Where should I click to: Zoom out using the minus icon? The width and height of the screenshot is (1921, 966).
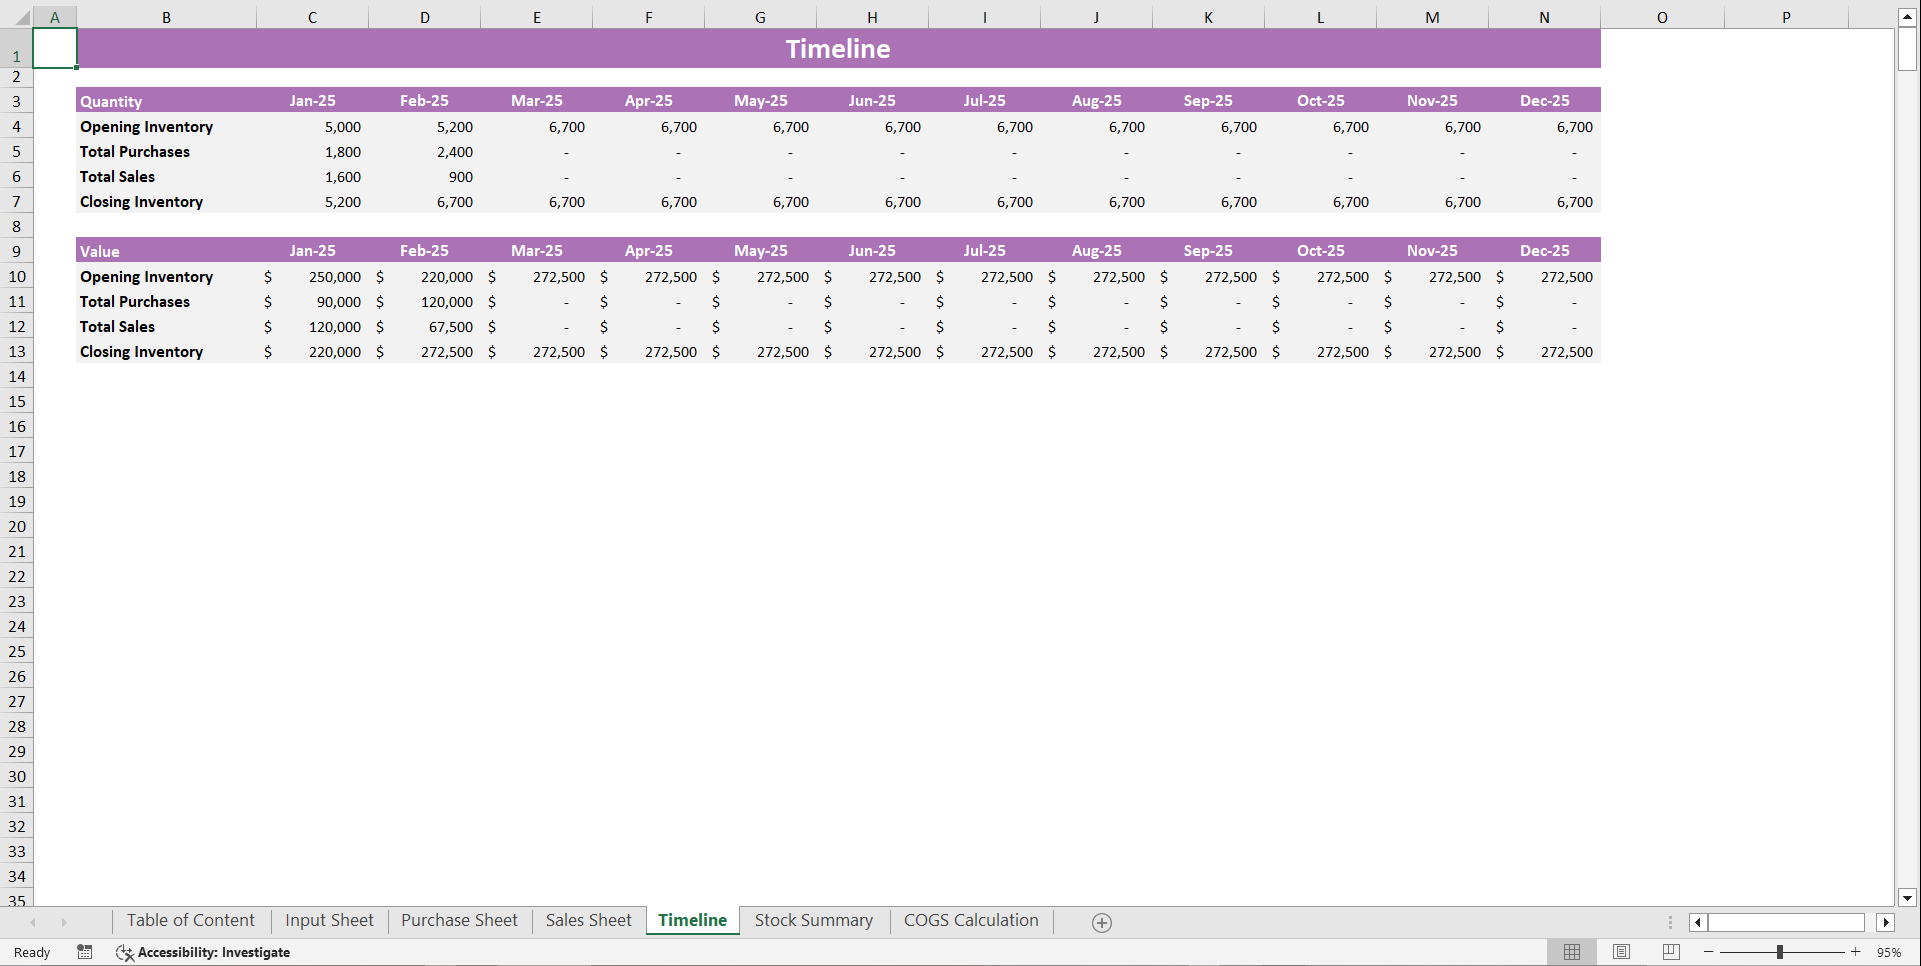[x=1710, y=952]
